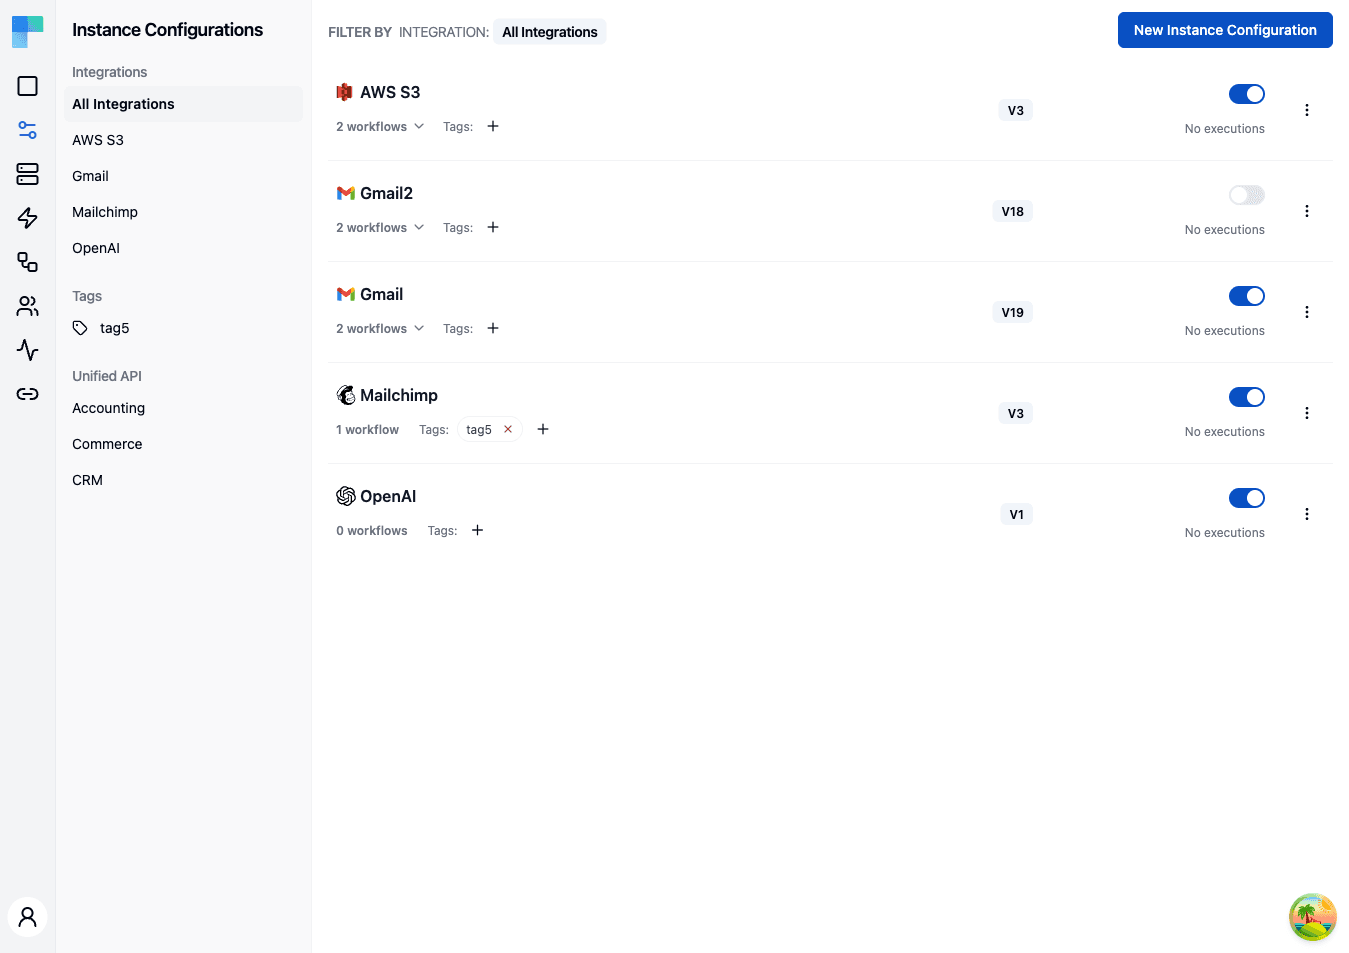Screen dimensions: 1349x953
Task: Enable the Gmail2 instance toggle
Action: [x=1247, y=195]
